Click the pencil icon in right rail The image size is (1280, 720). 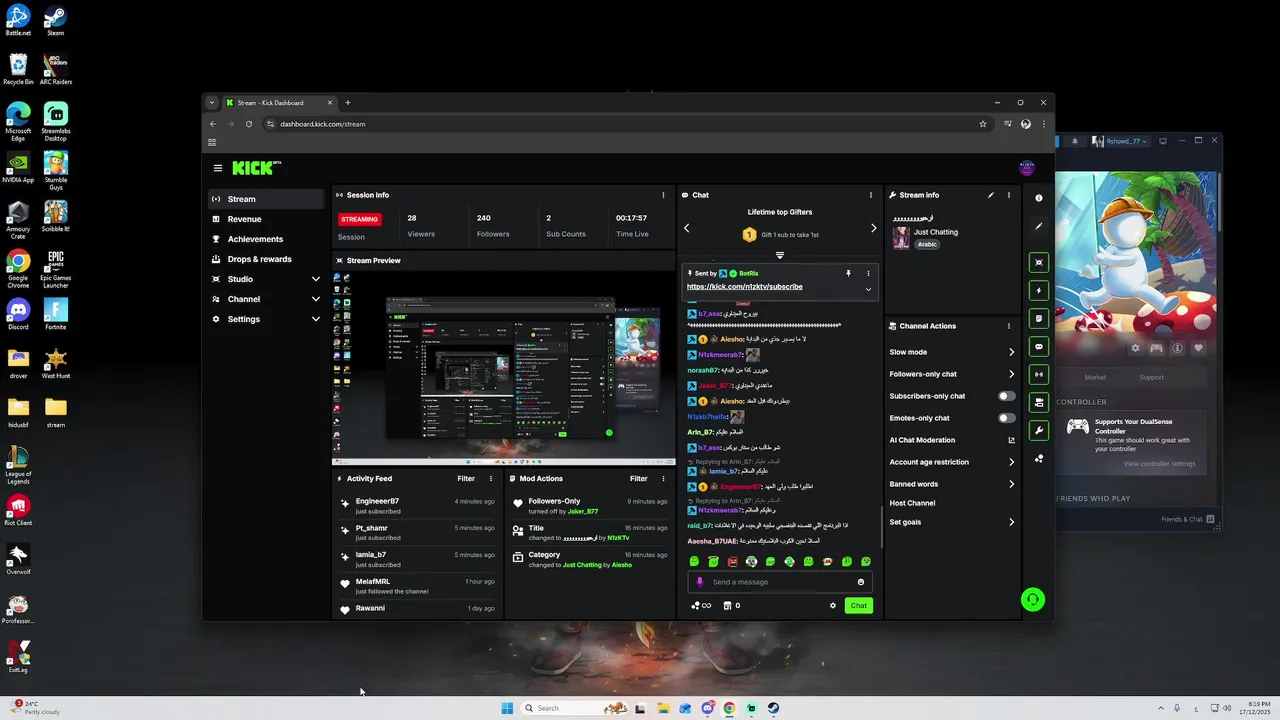click(1039, 226)
